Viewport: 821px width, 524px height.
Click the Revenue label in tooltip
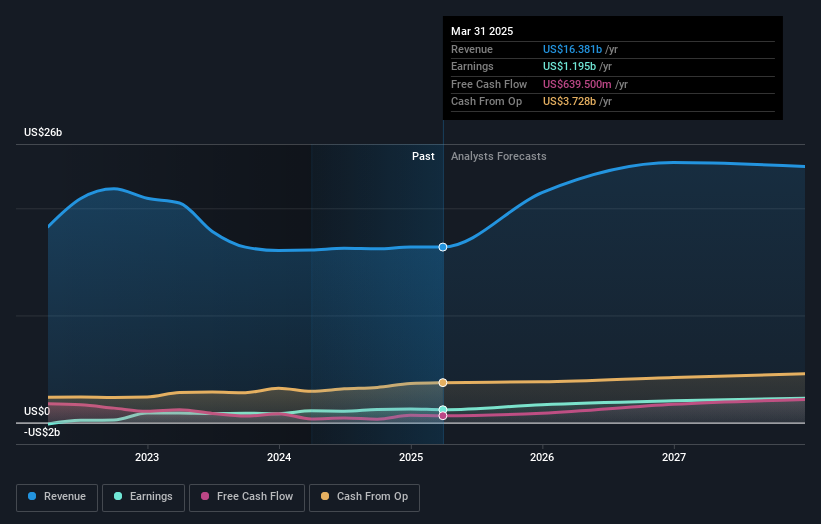tap(472, 49)
